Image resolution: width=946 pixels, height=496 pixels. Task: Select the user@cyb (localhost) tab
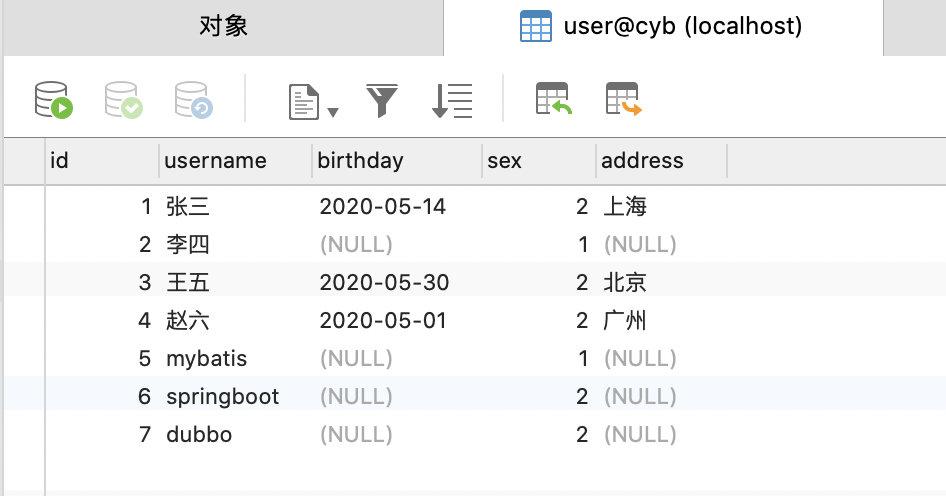click(663, 27)
